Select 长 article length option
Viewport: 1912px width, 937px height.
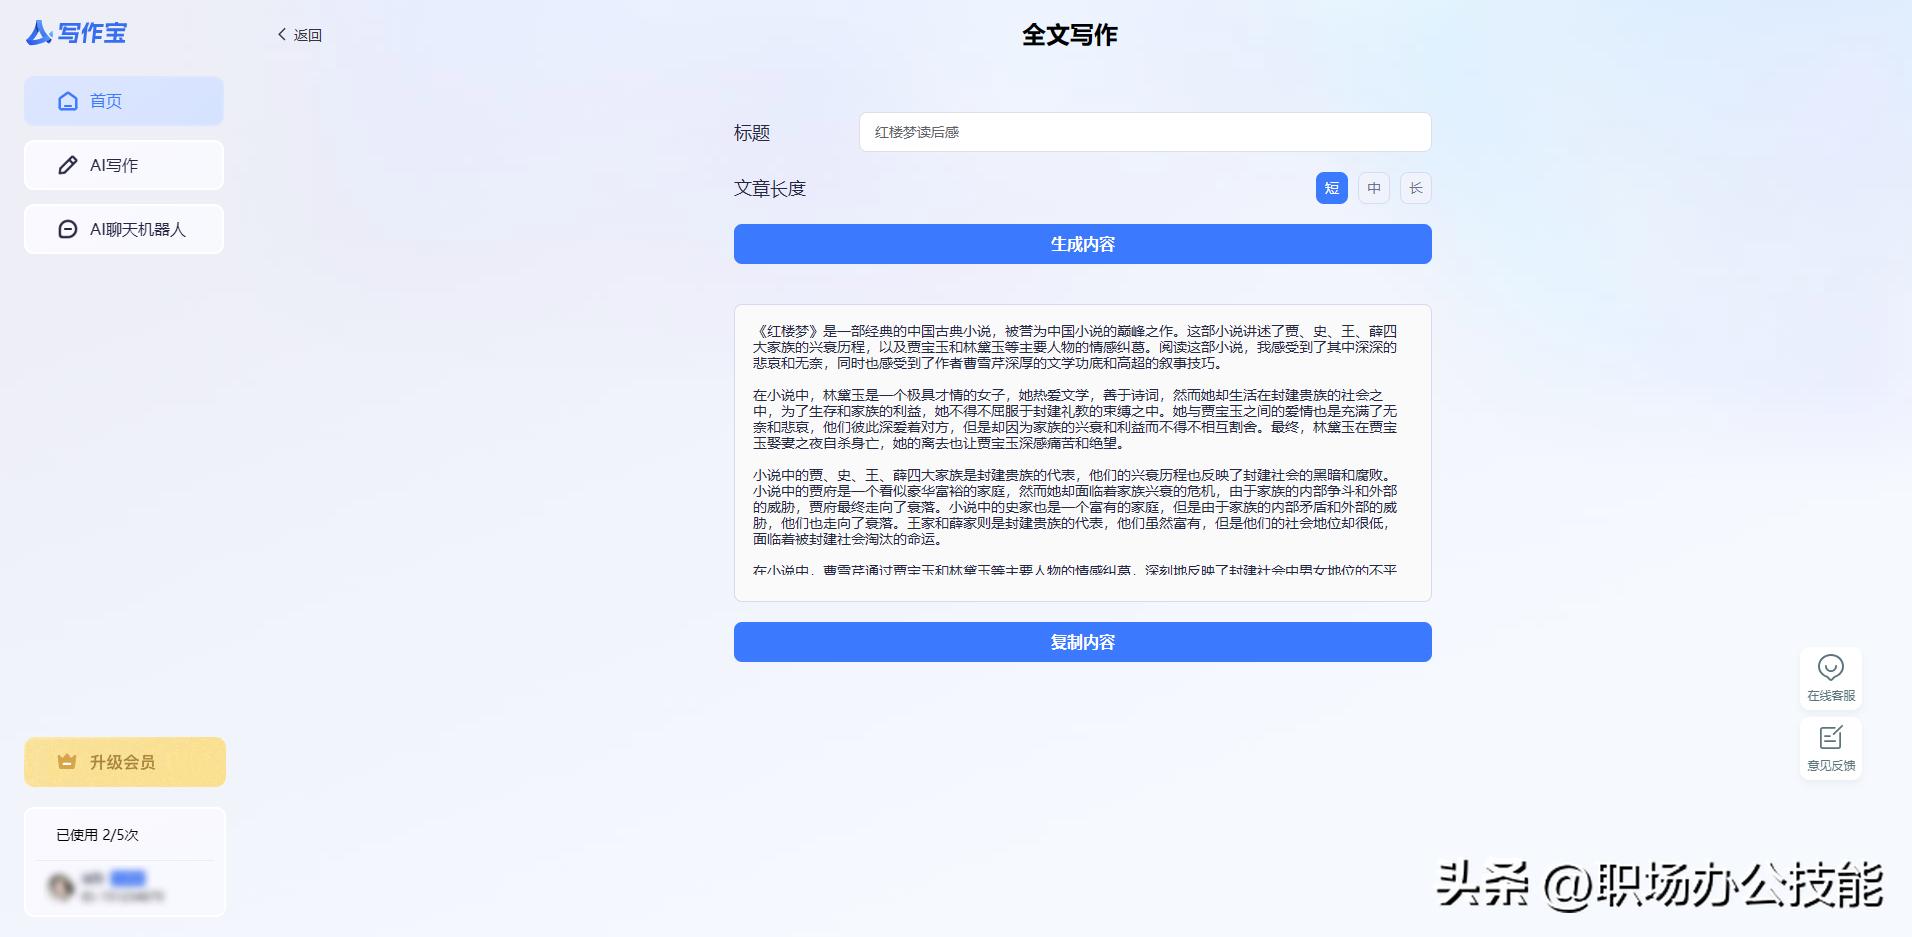(1415, 188)
